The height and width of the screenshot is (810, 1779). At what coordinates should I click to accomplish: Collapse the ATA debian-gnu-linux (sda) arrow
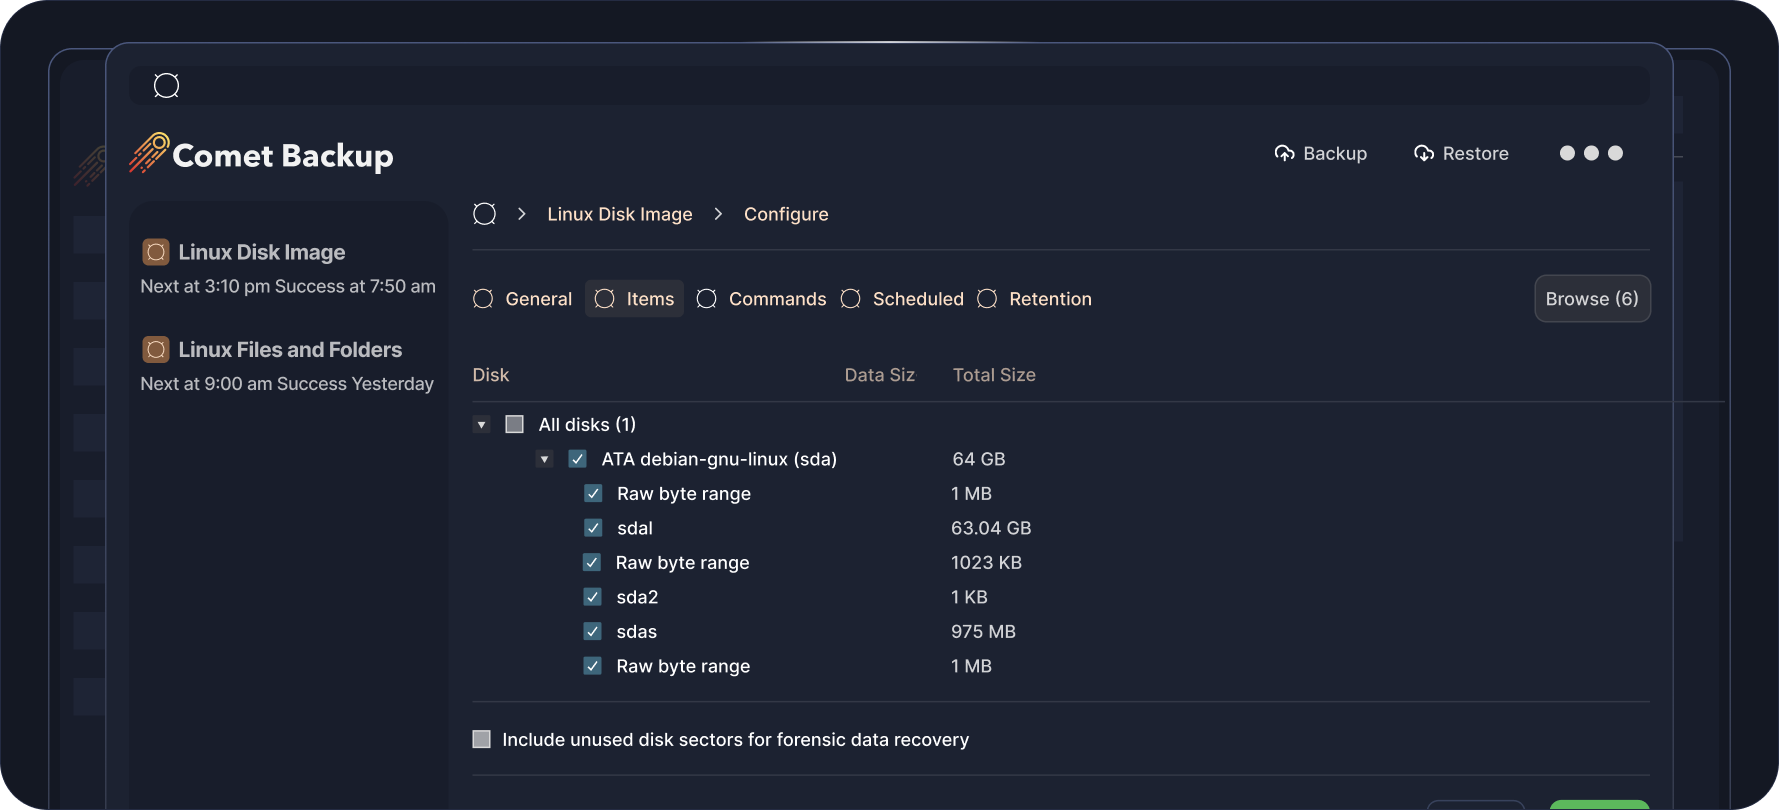click(544, 460)
